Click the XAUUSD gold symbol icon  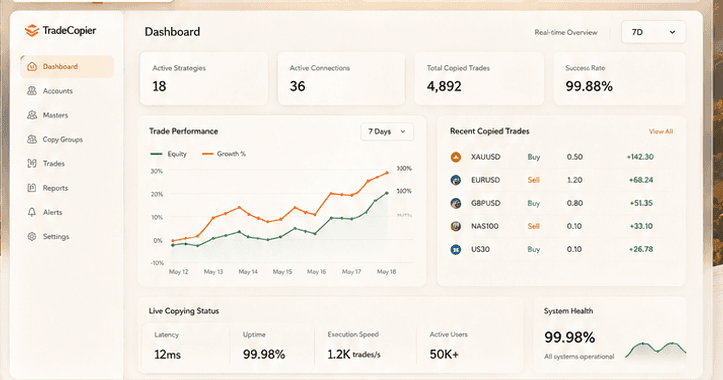pyautogui.click(x=456, y=157)
